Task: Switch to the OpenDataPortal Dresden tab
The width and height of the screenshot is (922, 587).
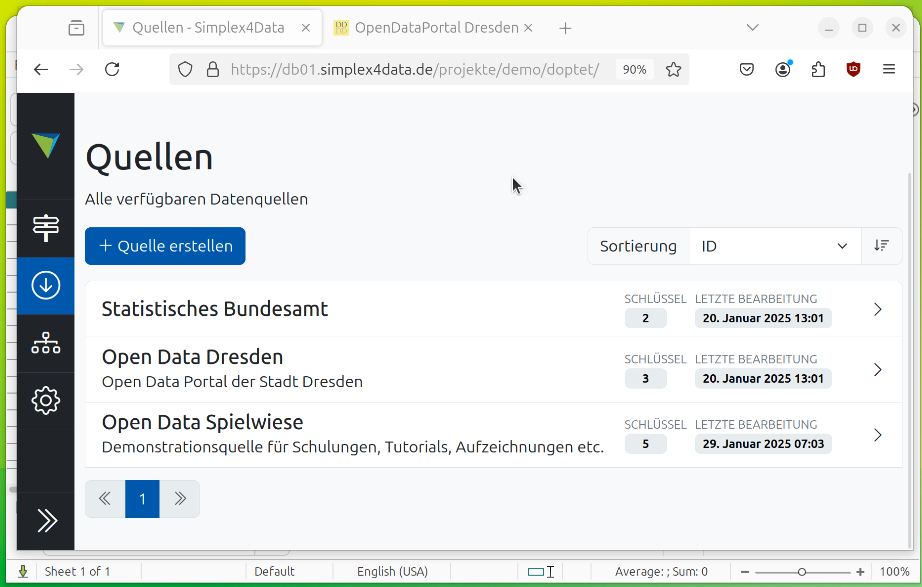Action: coord(434,28)
